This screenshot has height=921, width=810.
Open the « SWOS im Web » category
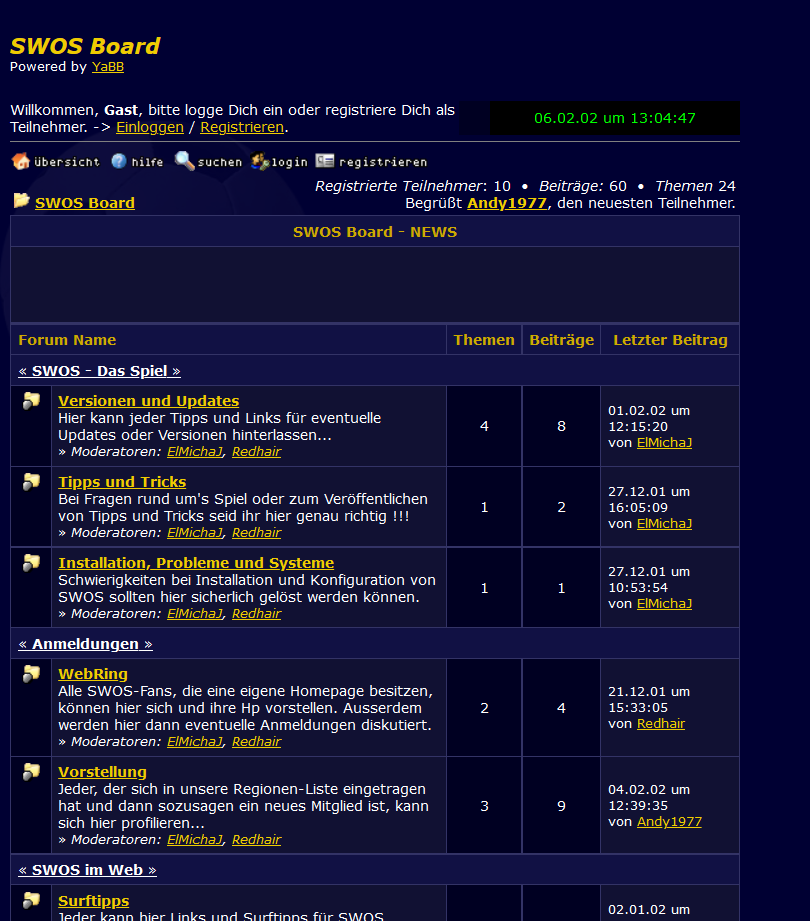(x=87, y=870)
